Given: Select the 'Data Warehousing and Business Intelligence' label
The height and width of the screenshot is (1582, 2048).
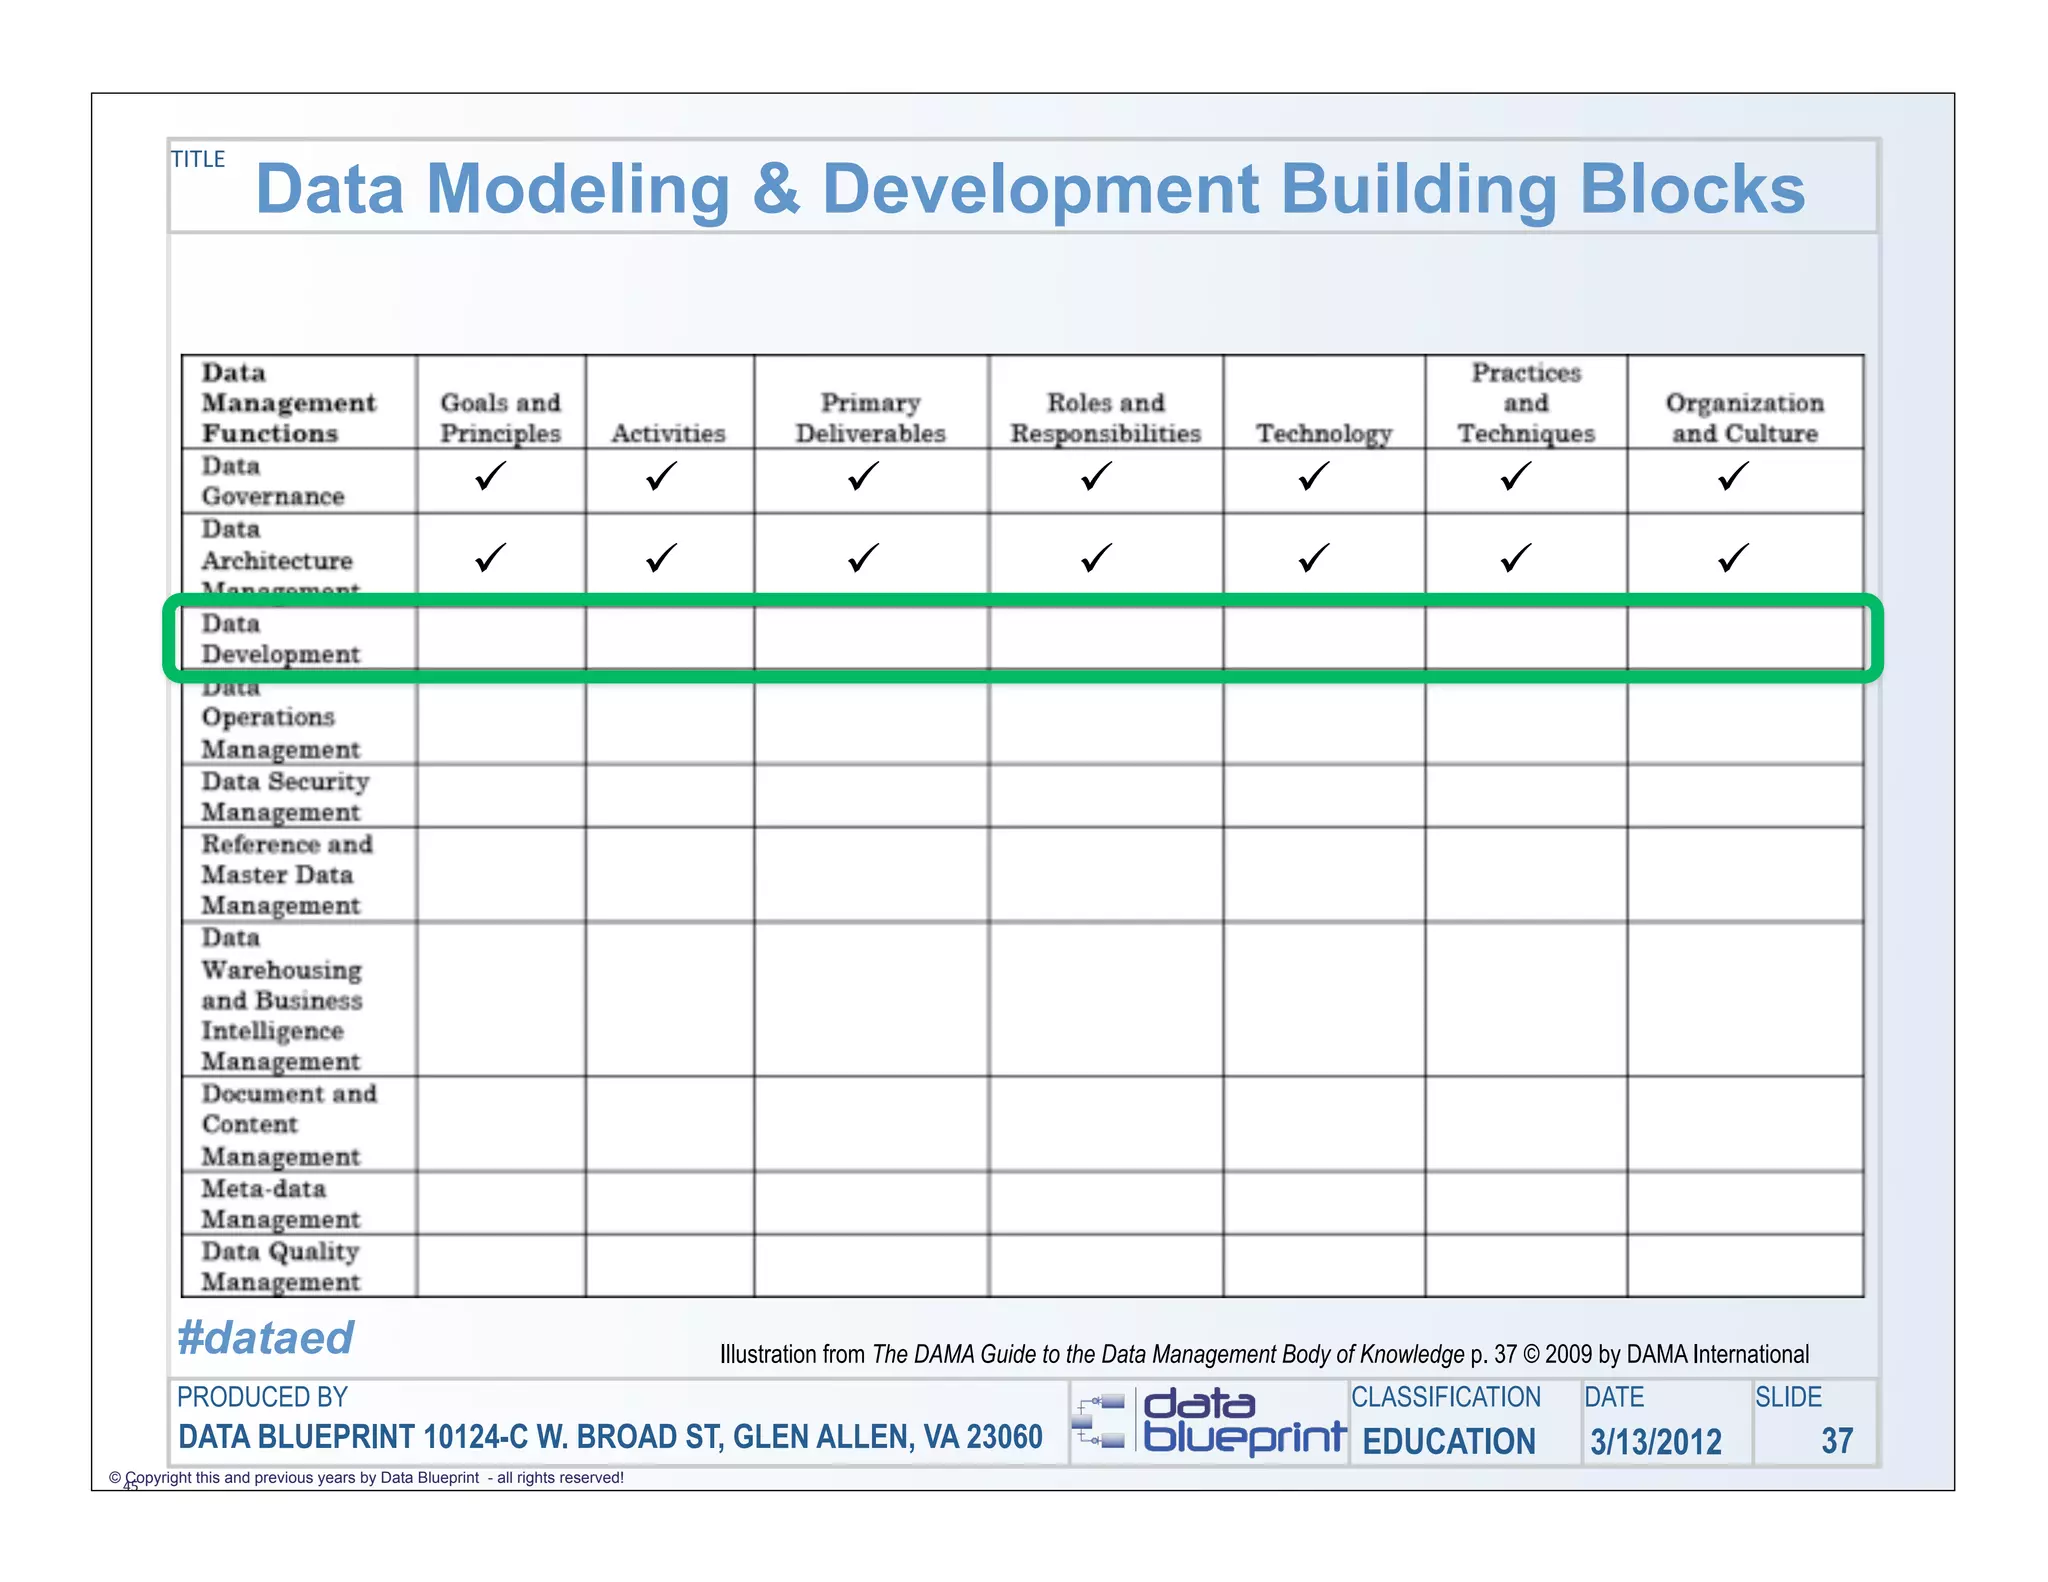Looking at the screenshot, I should 282,999.
